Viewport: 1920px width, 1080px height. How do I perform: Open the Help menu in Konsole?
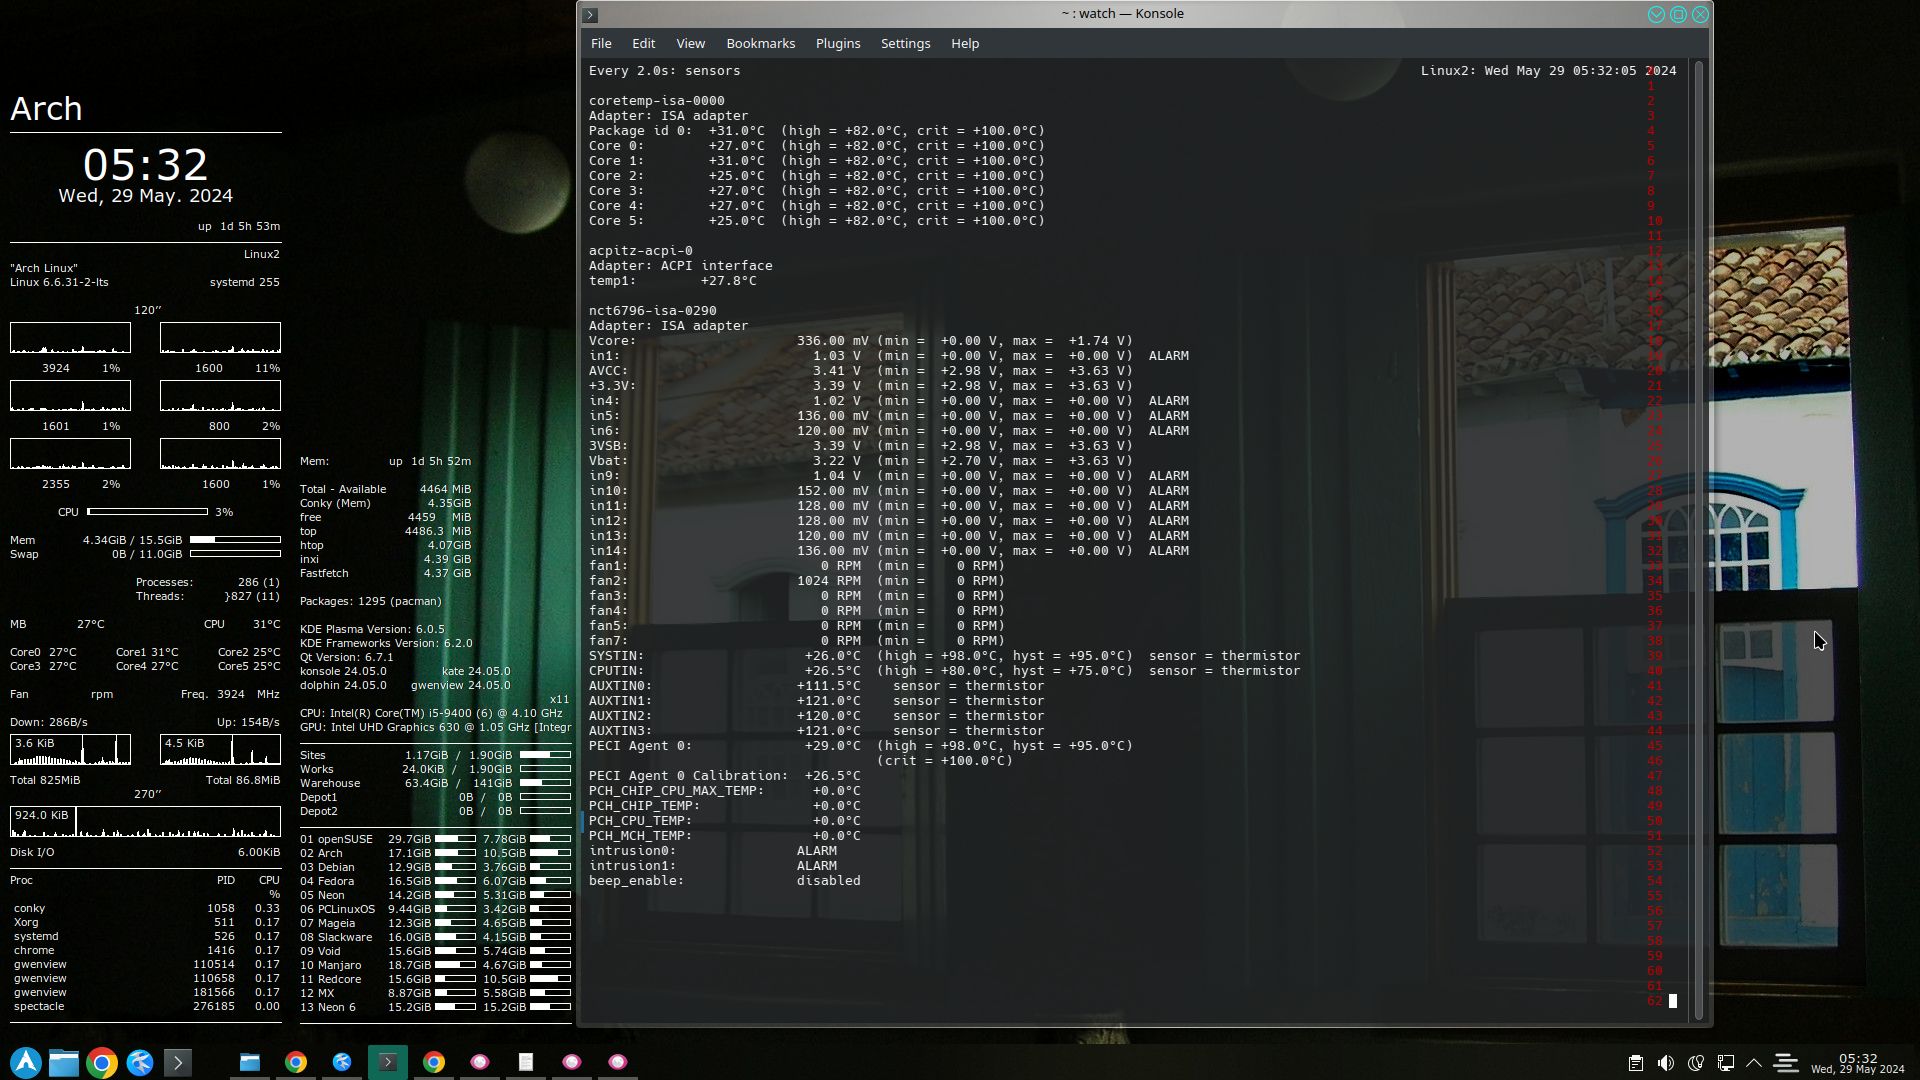point(964,43)
